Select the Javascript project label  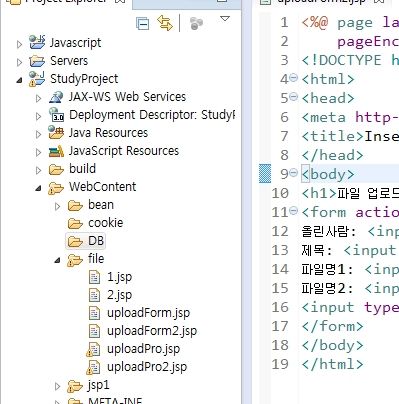pos(75,43)
